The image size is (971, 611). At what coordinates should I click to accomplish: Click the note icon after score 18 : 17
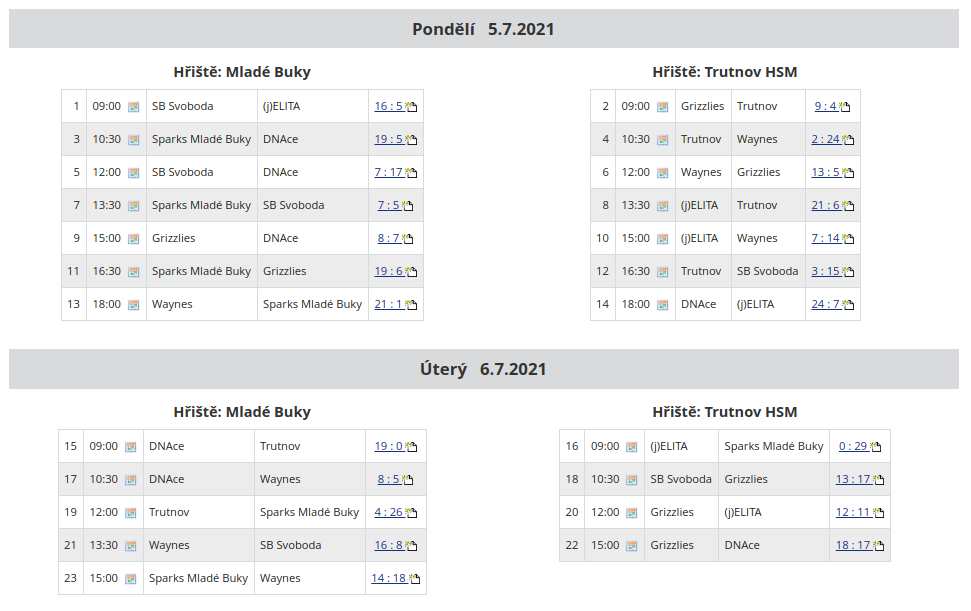(877, 546)
